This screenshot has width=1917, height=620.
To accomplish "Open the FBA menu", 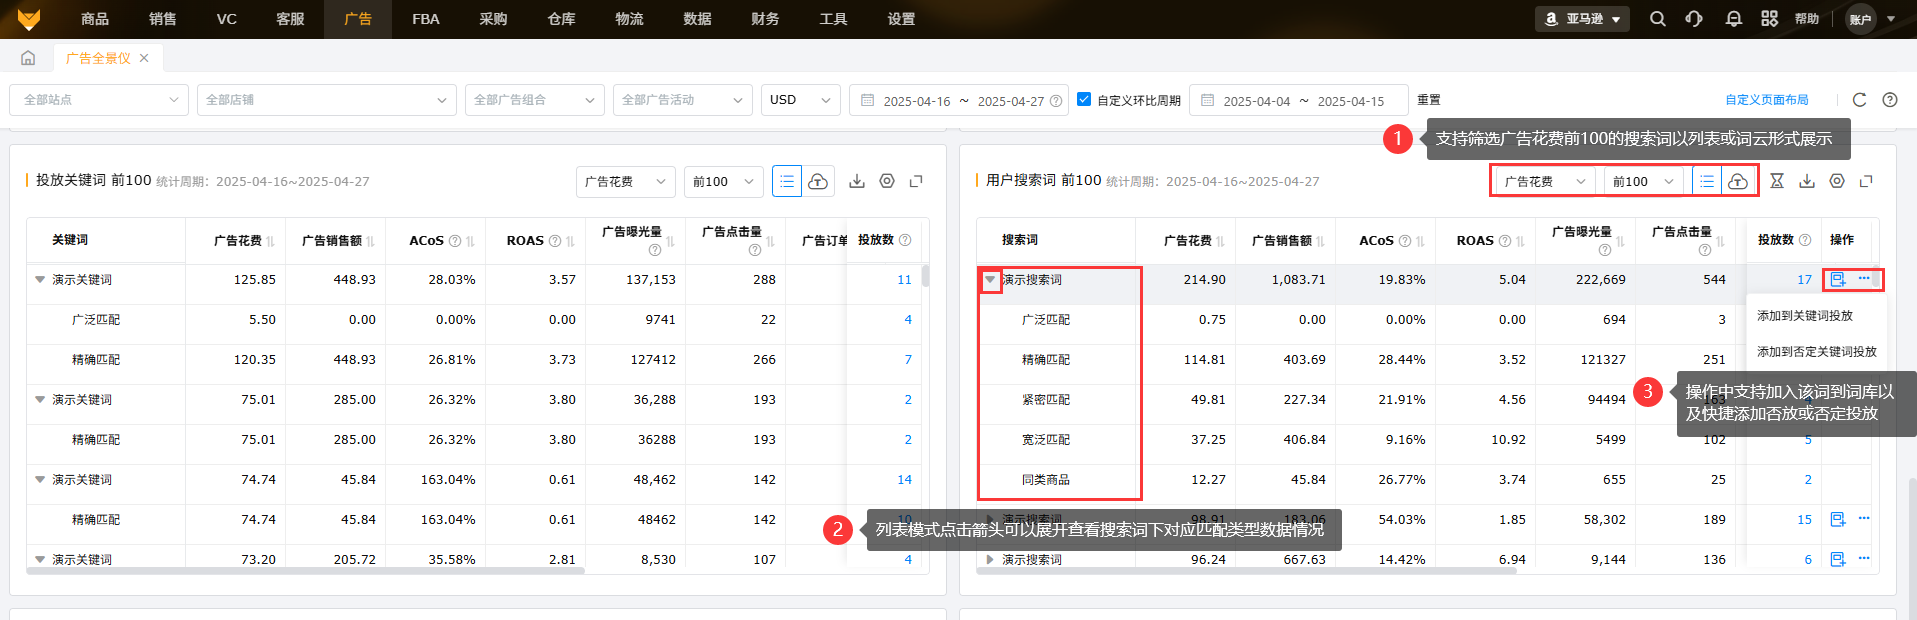I will click(x=425, y=19).
